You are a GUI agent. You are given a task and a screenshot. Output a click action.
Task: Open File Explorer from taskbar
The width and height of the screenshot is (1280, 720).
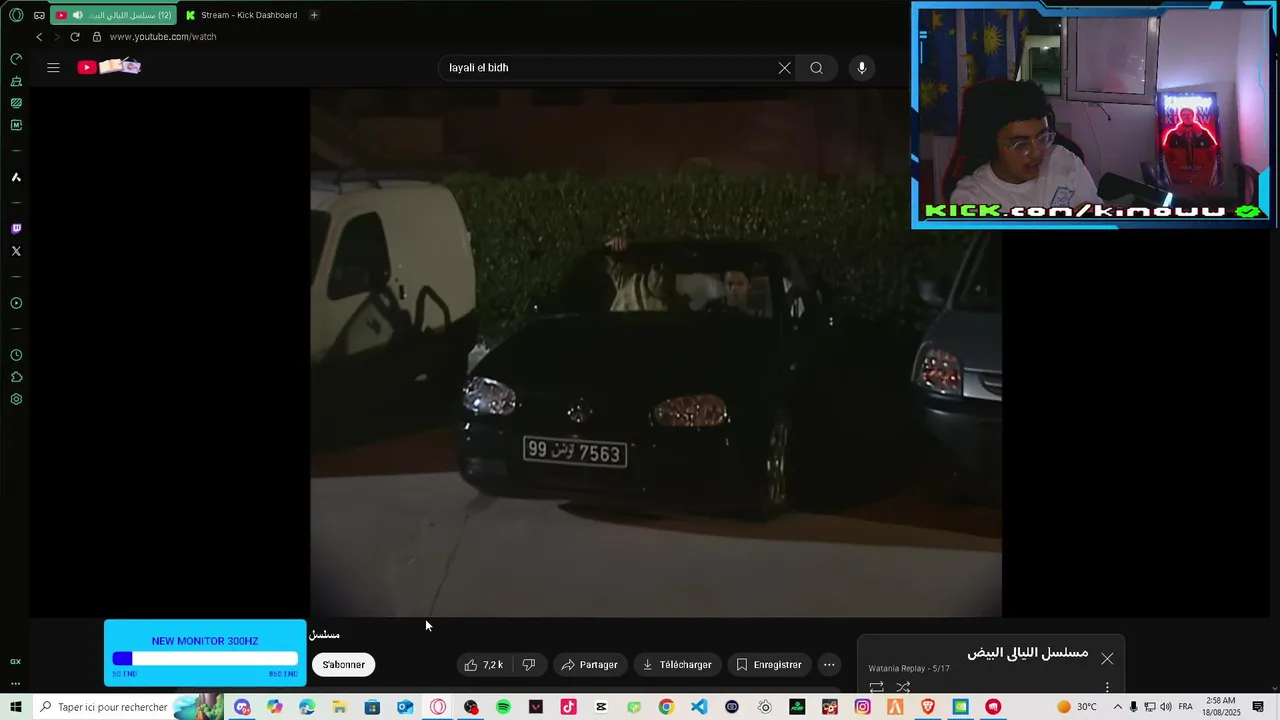(x=340, y=707)
